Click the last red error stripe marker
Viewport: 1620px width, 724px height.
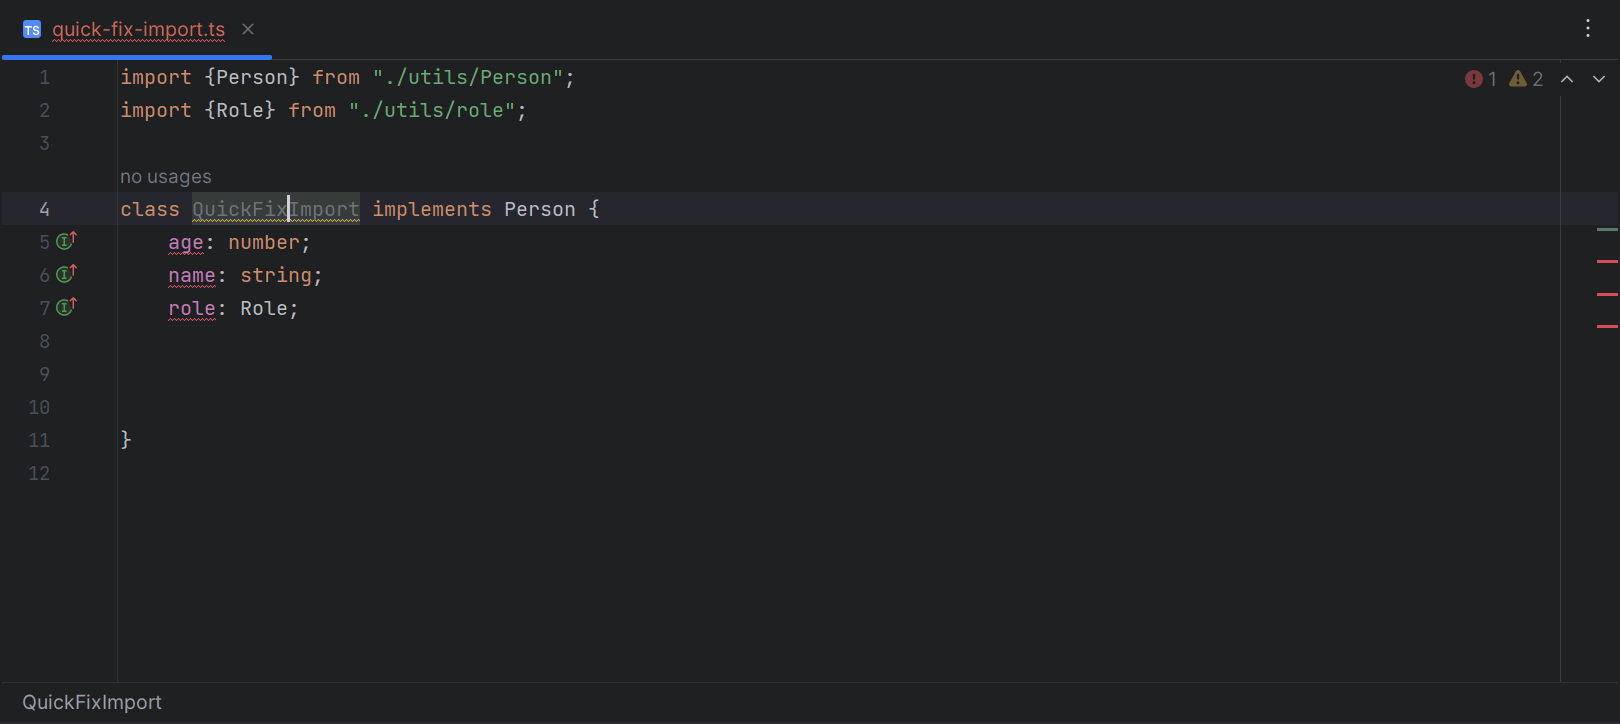click(1607, 326)
